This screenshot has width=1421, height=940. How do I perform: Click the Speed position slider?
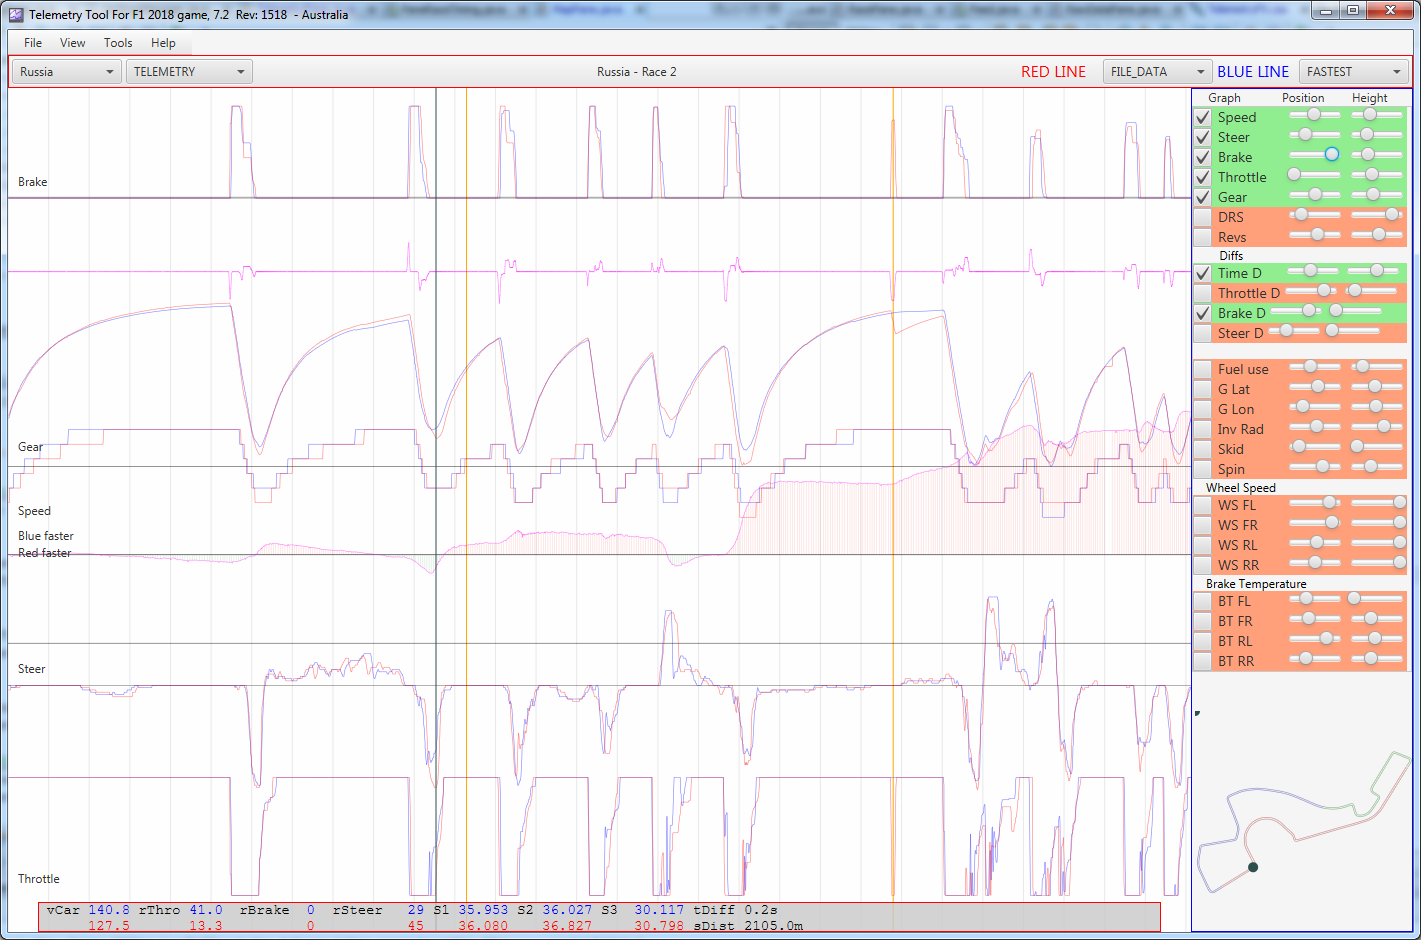[1314, 115]
